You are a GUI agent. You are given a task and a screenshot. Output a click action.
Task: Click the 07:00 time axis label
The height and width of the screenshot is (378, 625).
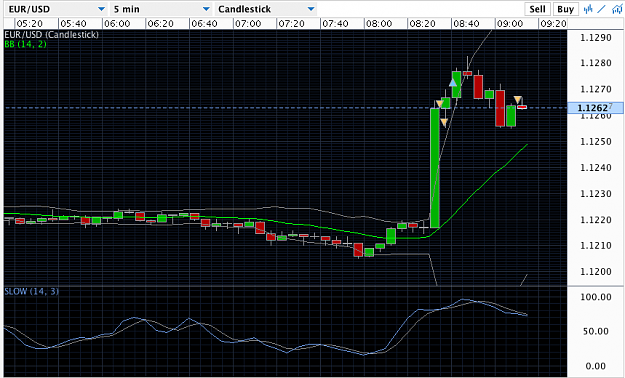[x=248, y=24]
